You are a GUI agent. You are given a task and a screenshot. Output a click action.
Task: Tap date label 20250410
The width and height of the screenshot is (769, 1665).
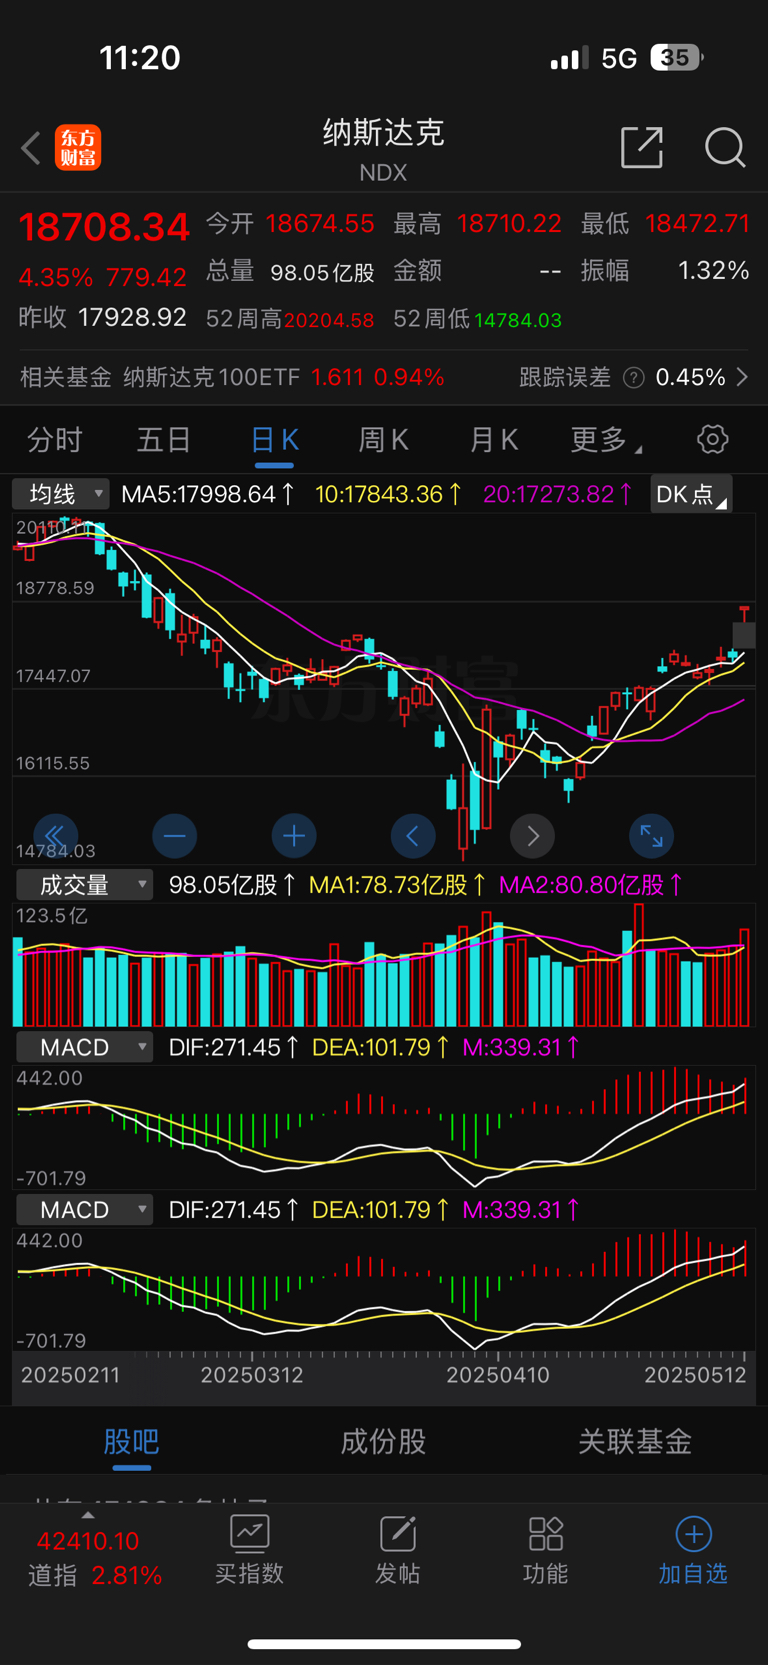498,1375
